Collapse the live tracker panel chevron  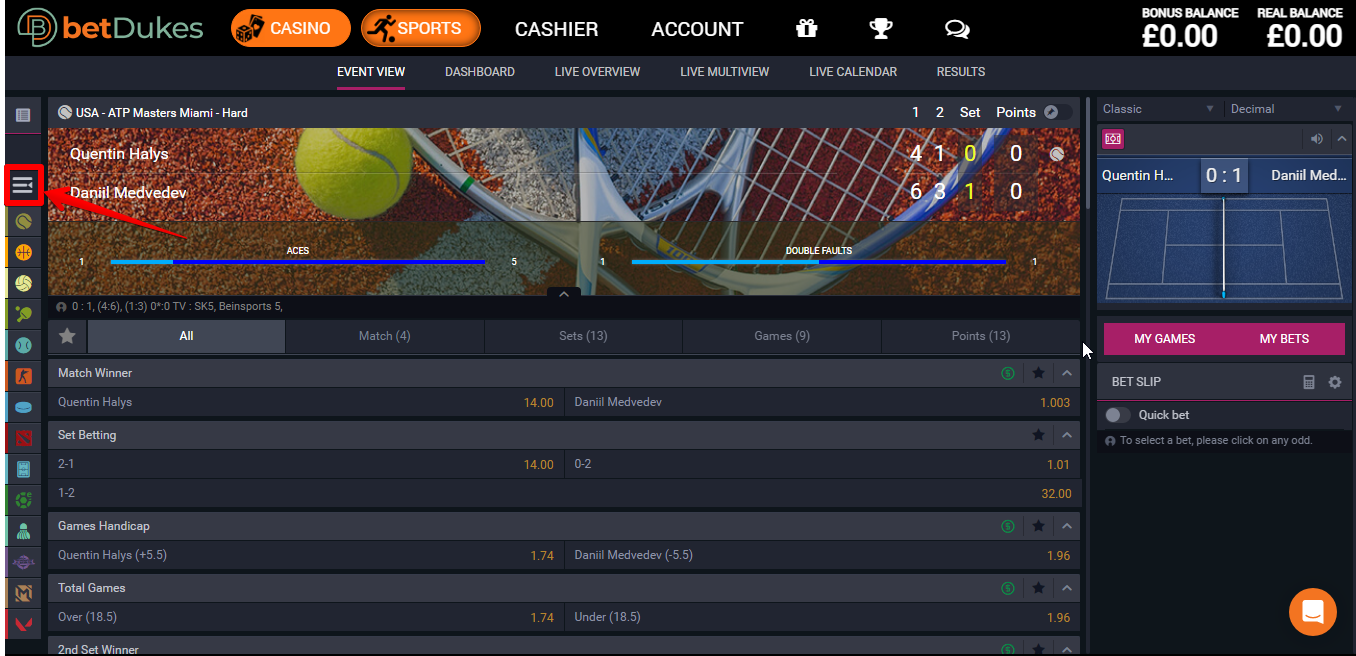click(x=1340, y=139)
